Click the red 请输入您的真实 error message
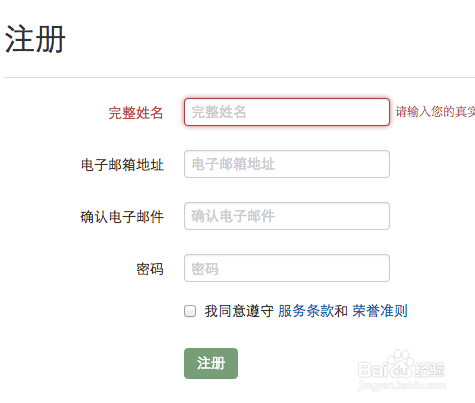475x403 pixels. coord(435,112)
